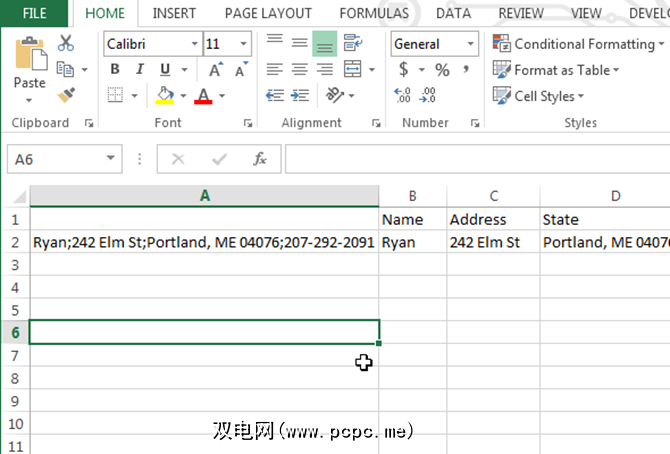This screenshot has width=670, height=454.
Task: Toggle bottom align button
Action: tap(325, 44)
